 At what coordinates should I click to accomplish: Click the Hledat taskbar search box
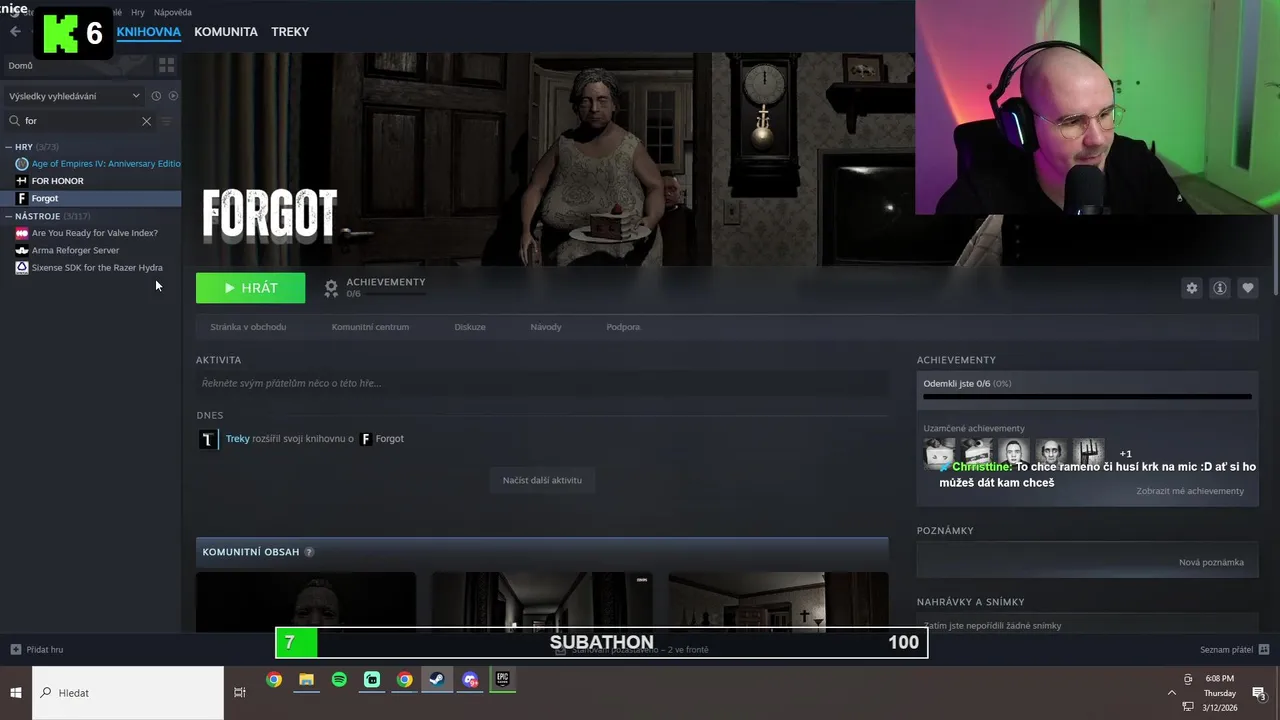coord(128,693)
